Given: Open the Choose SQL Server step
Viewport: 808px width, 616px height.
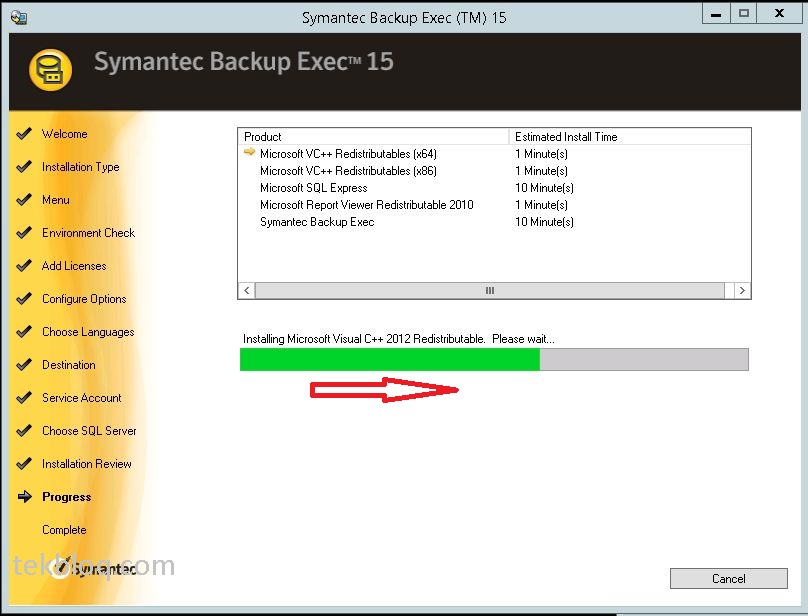Looking at the screenshot, I should tap(89, 431).
